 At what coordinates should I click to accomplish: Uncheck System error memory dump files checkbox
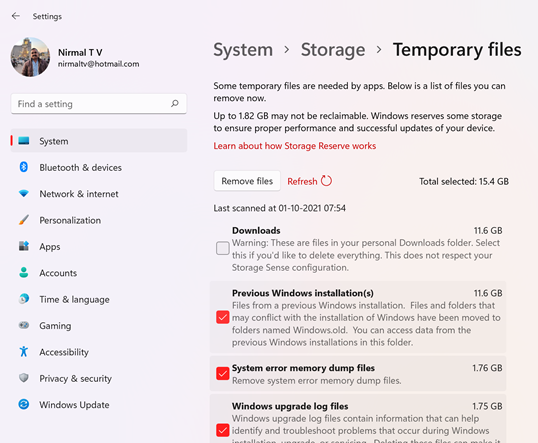[223, 373]
